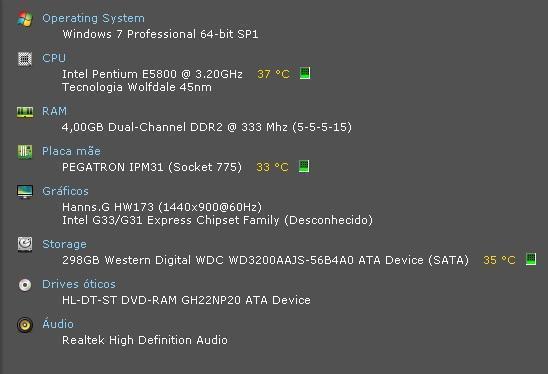Open the CPU section heading link
548x374 pixels.
coord(54,58)
